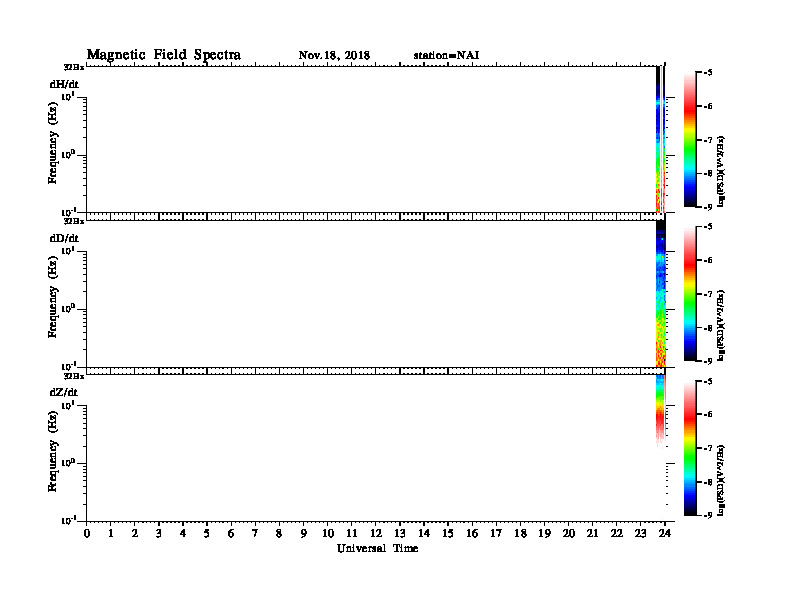Click the -7 value on the dD/dt color bar
This screenshot has width=792, height=612.
point(708,294)
